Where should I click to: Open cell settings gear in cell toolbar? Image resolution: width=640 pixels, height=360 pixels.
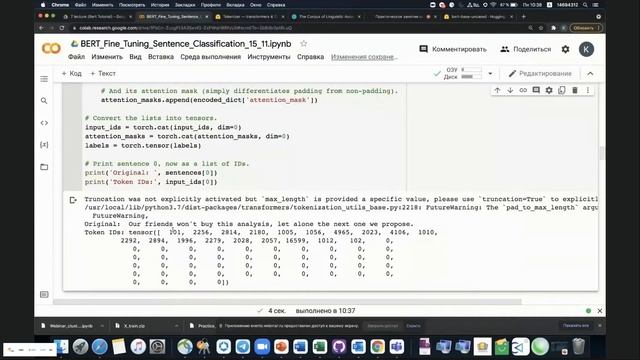[549, 90]
